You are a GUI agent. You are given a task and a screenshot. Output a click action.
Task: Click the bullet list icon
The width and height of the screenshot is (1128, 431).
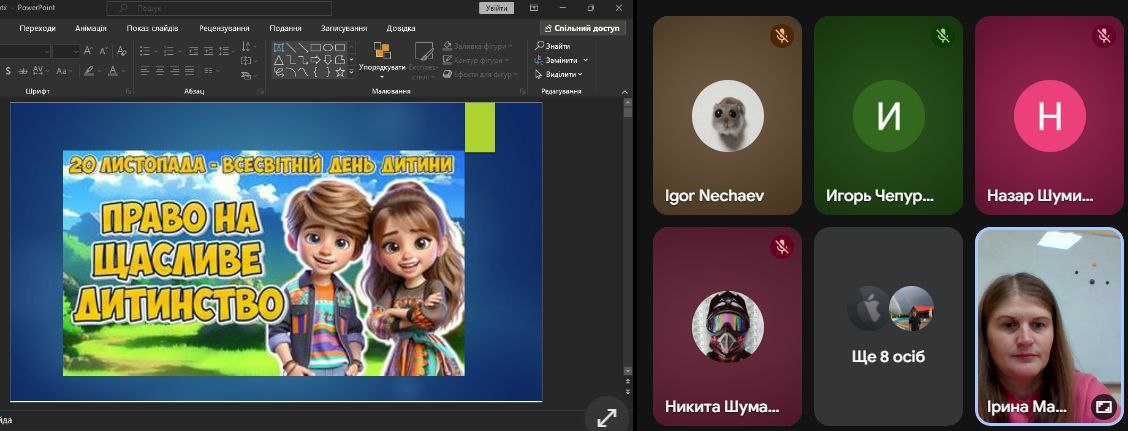point(146,51)
